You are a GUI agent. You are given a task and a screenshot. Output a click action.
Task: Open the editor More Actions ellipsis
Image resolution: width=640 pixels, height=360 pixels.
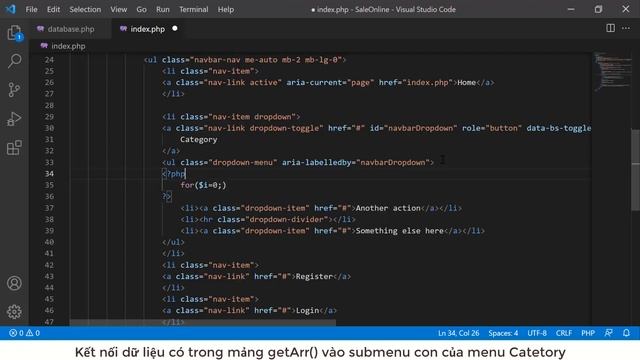626,28
